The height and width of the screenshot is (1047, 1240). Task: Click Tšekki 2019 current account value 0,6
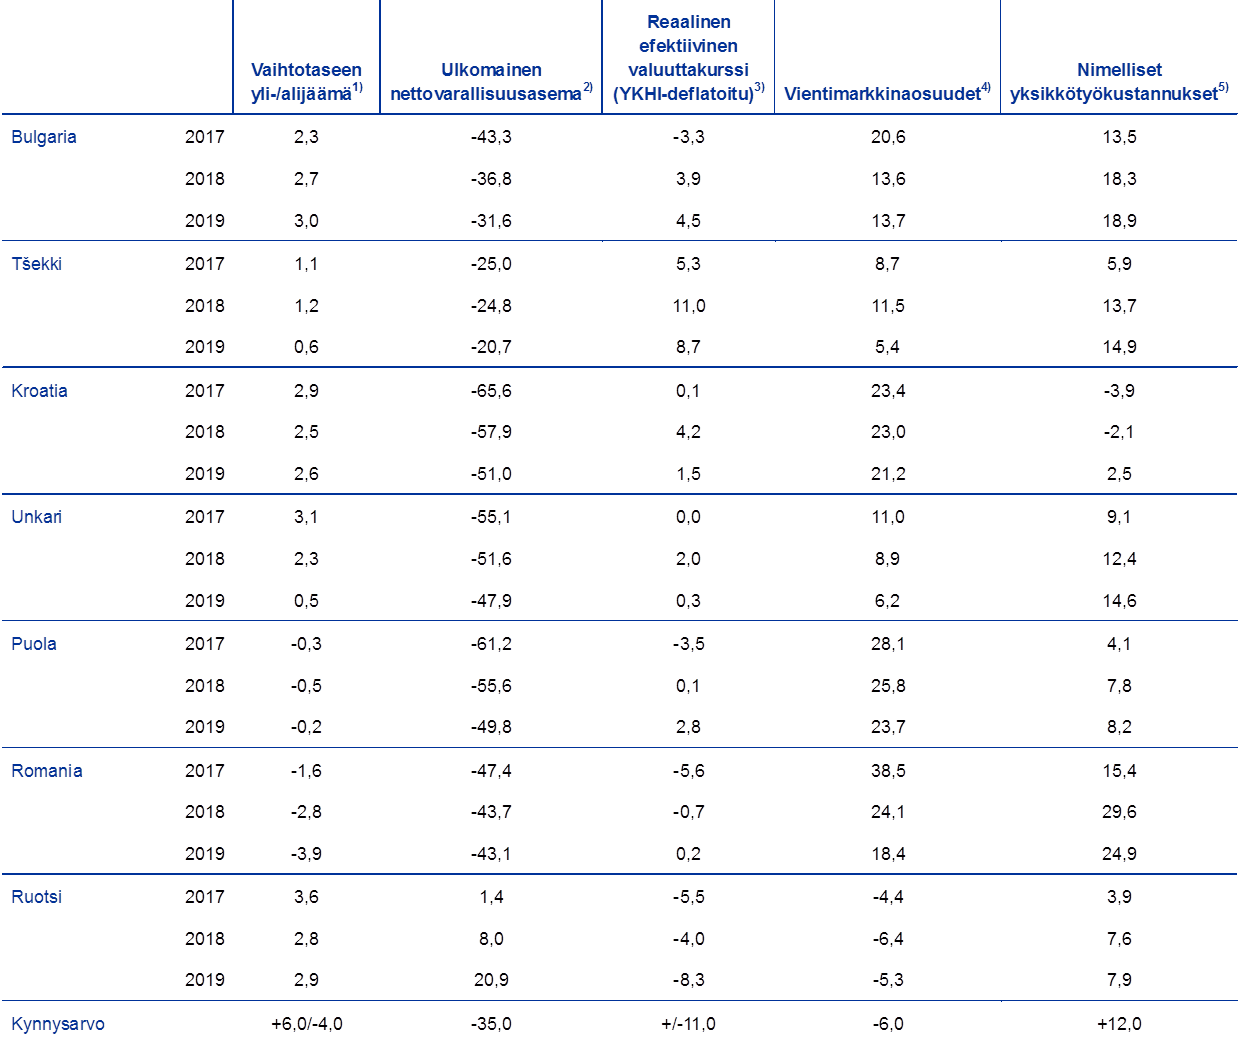[306, 347]
